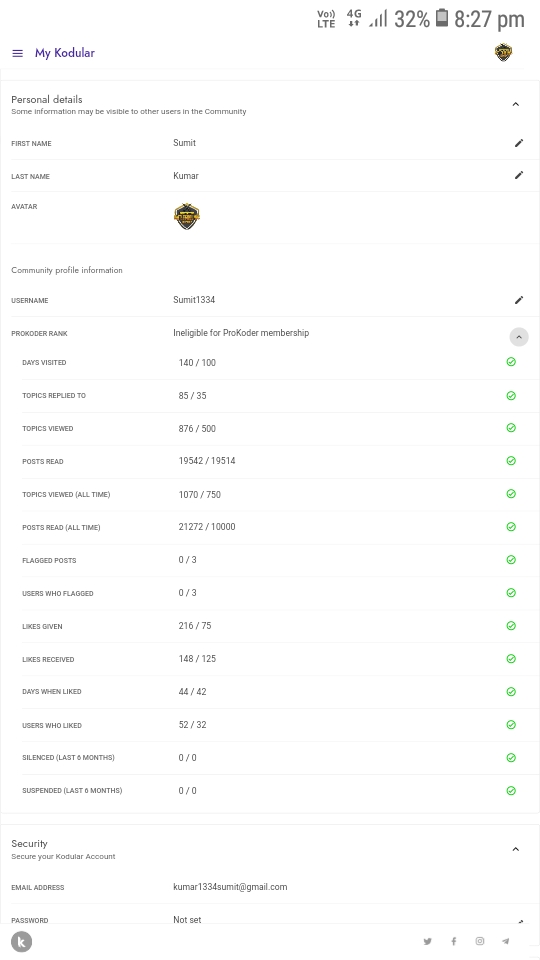Edit the Username Sumit1334 pencil icon
Viewport: 540px width, 960px height.
[519, 300]
